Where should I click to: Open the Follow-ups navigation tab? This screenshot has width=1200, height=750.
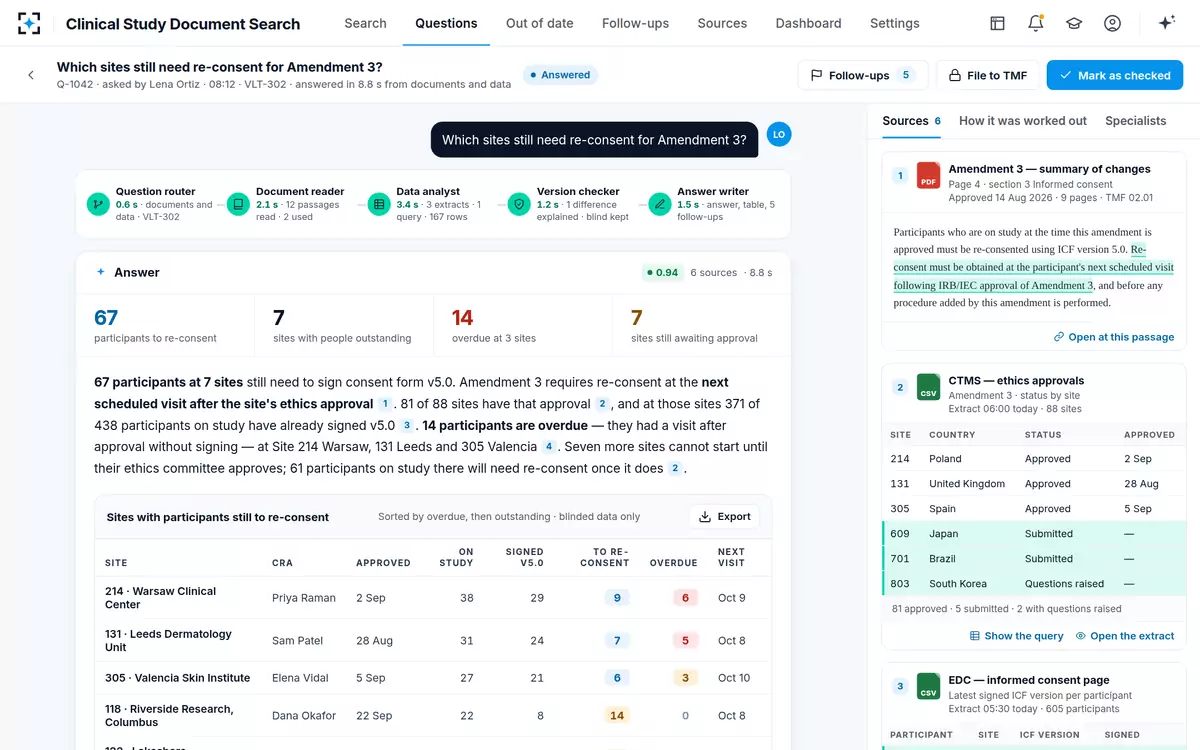[635, 23]
